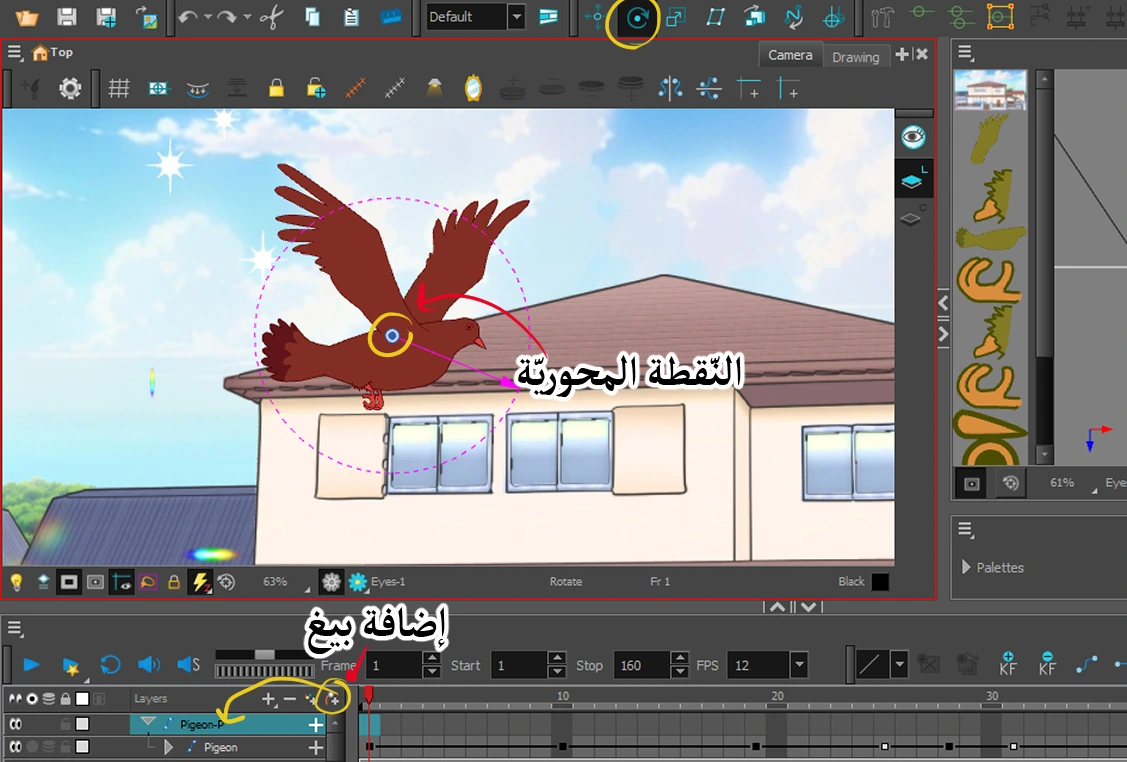The image size is (1127, 762).
Task: Open the 63% zoom level dropdown
Action: [x=307, y=589]
